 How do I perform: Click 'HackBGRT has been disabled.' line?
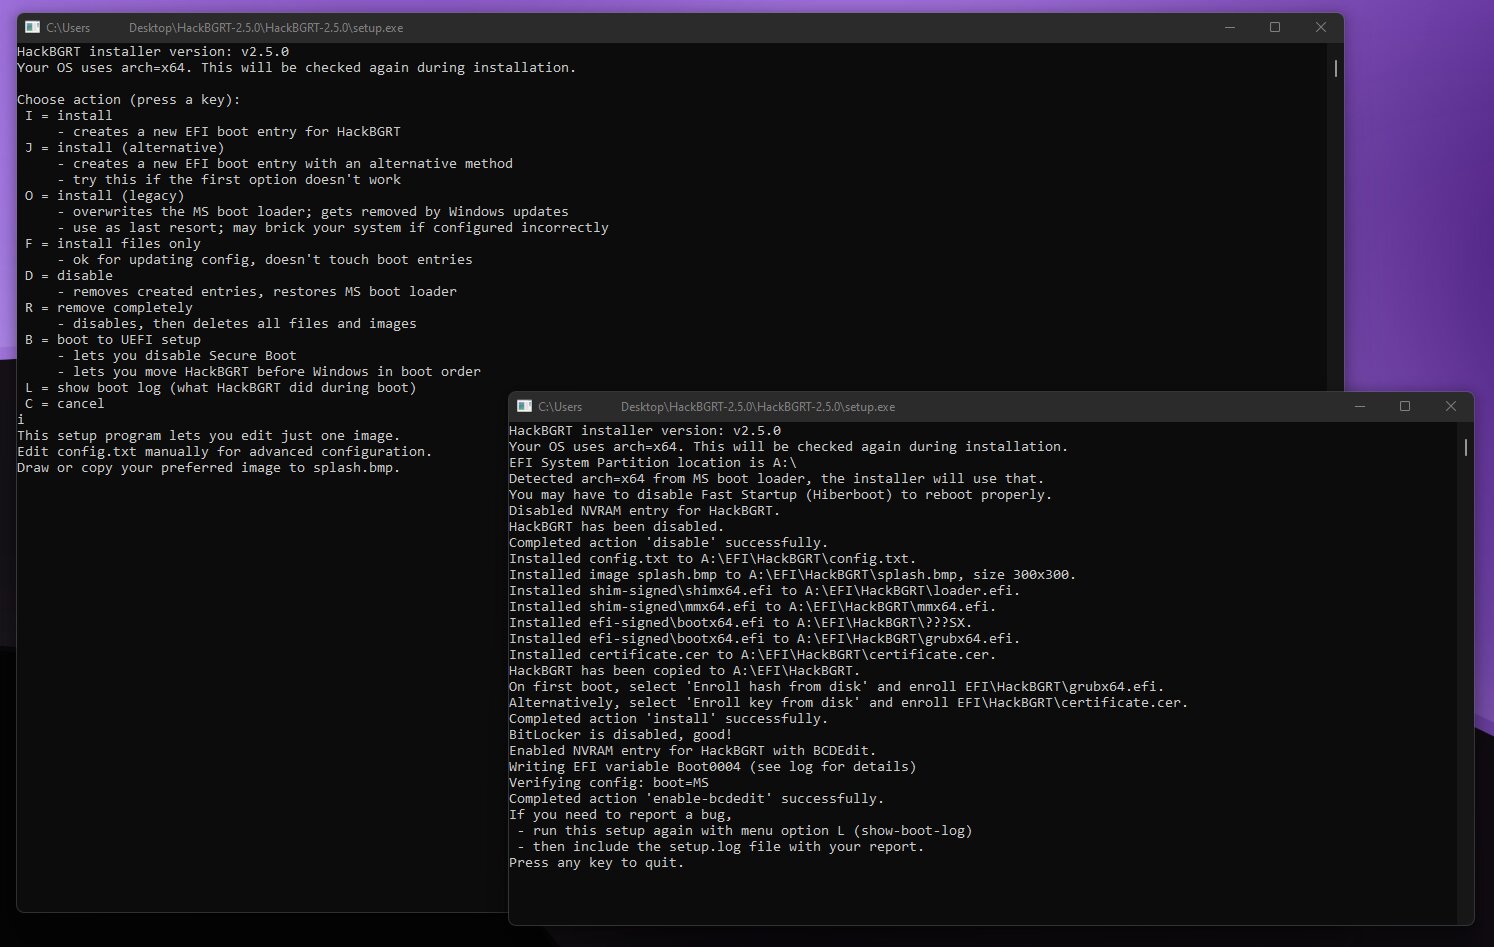point(617,527)
